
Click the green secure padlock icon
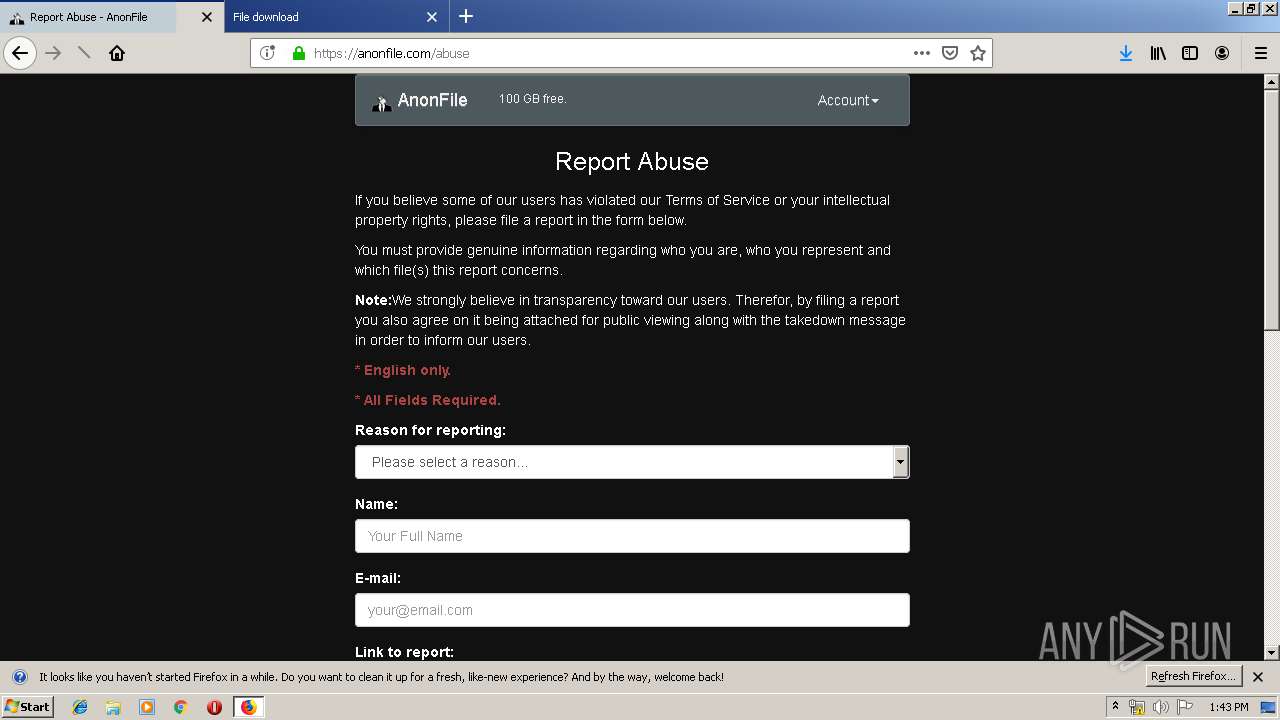pos(298,53)
